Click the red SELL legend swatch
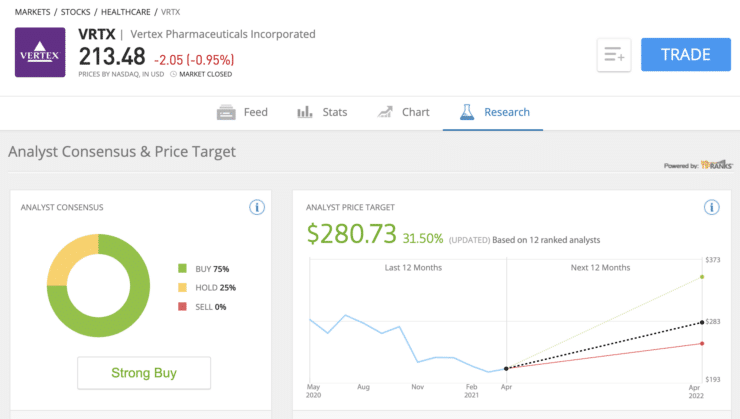Screen dimensions: 740x419 point(182,307)
